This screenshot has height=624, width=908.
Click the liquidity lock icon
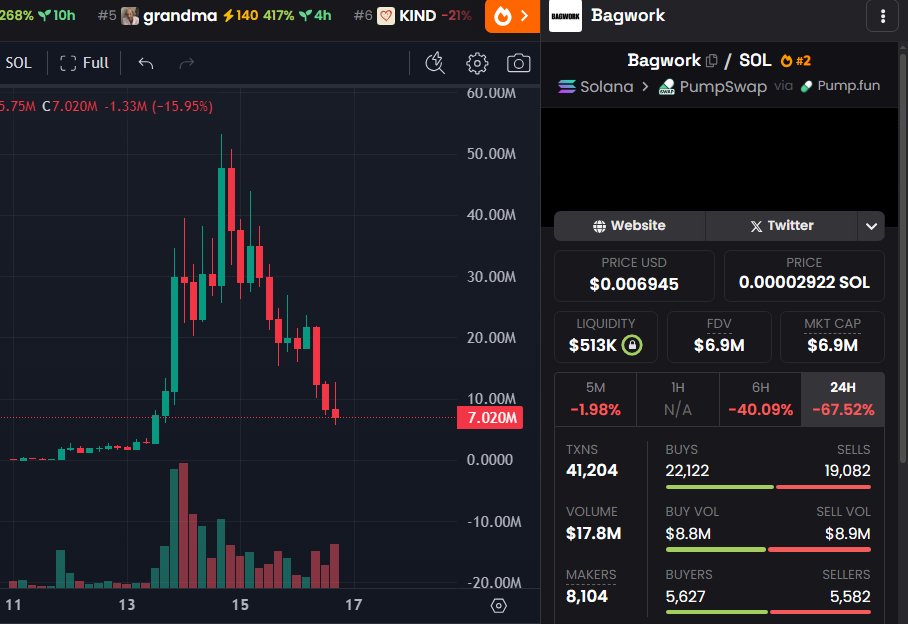632,345
